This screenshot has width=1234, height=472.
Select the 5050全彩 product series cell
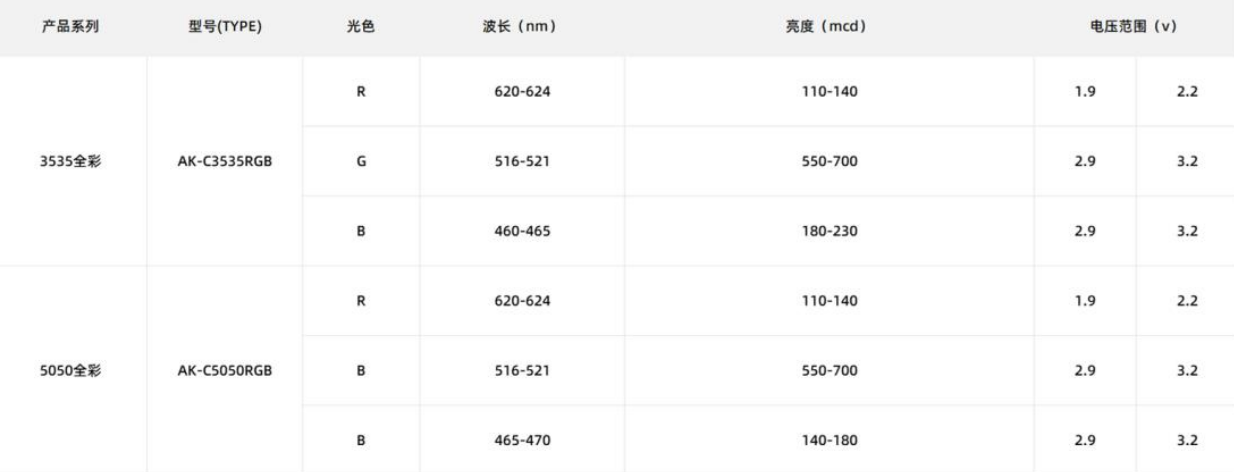[75, 370]
